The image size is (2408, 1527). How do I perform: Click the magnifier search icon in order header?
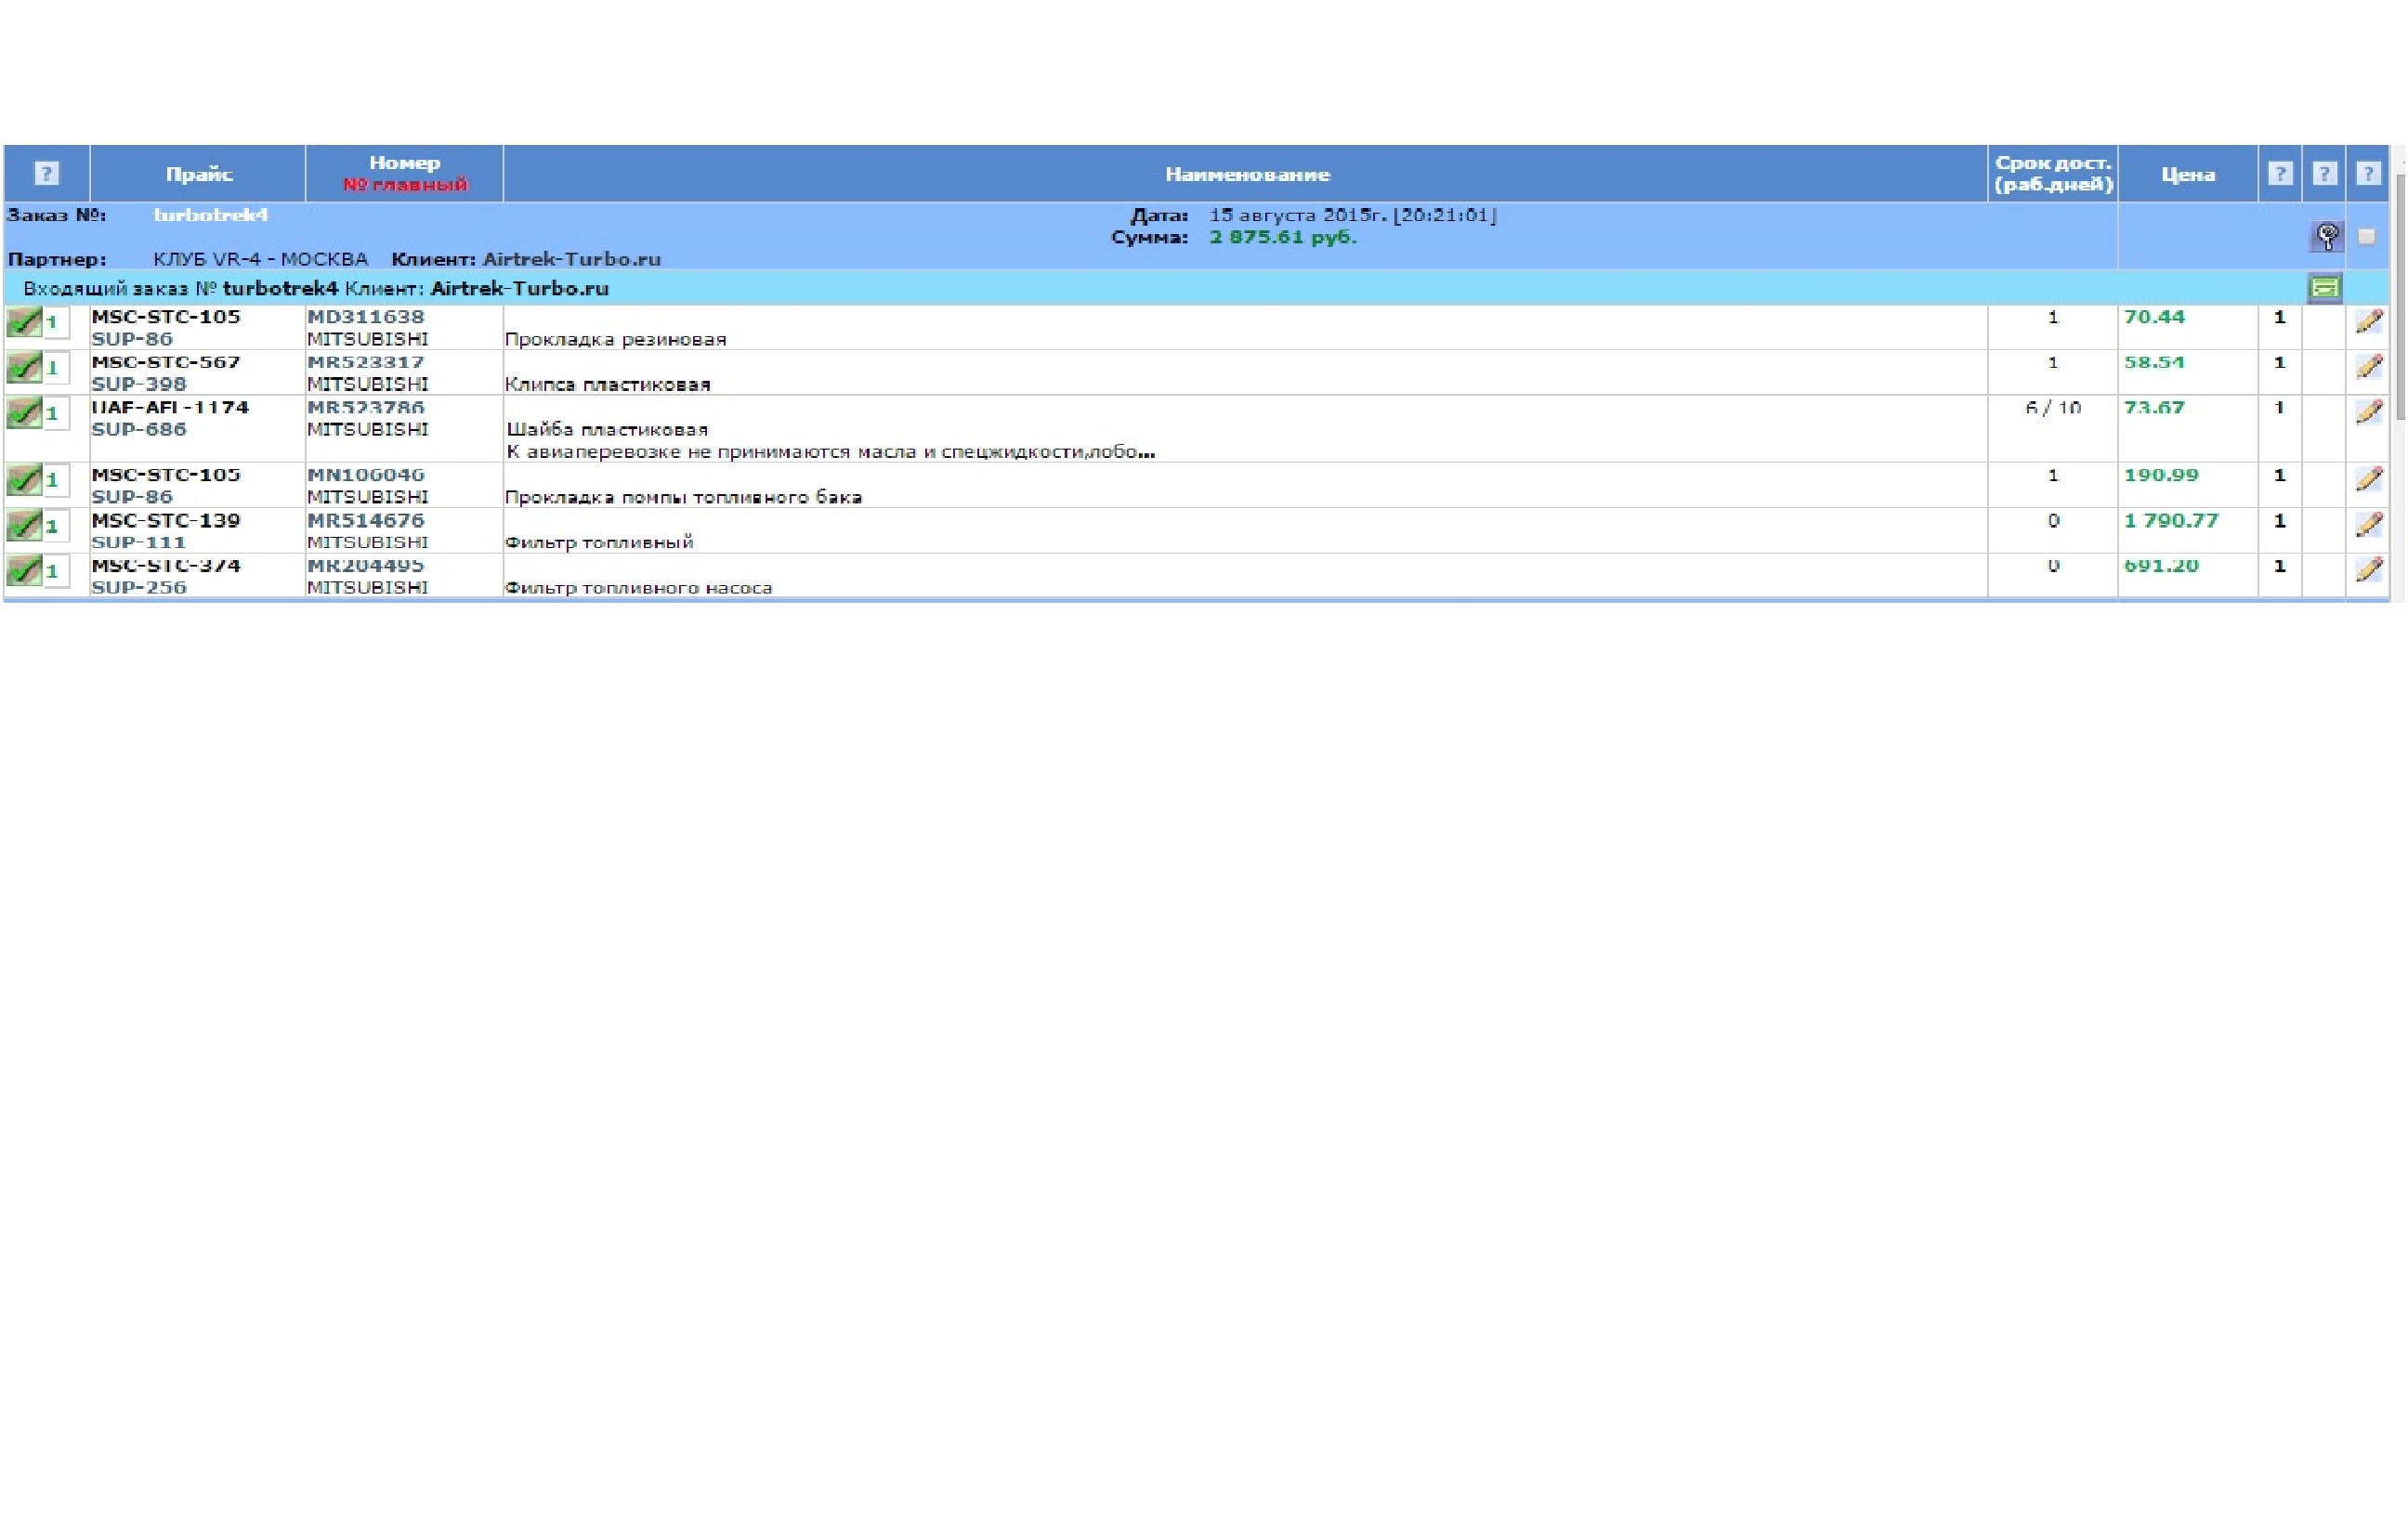tap(2327, 236)
